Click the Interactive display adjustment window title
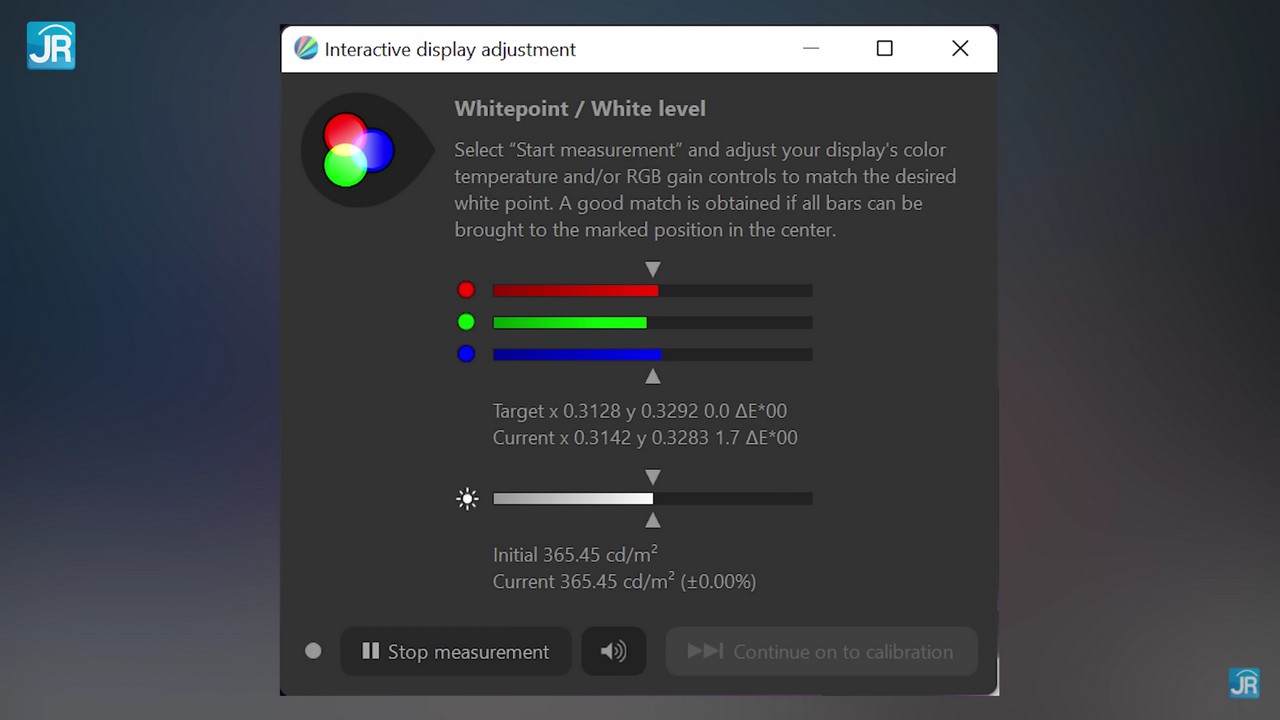Screen dimensions: 1280x720 [450, 49]
